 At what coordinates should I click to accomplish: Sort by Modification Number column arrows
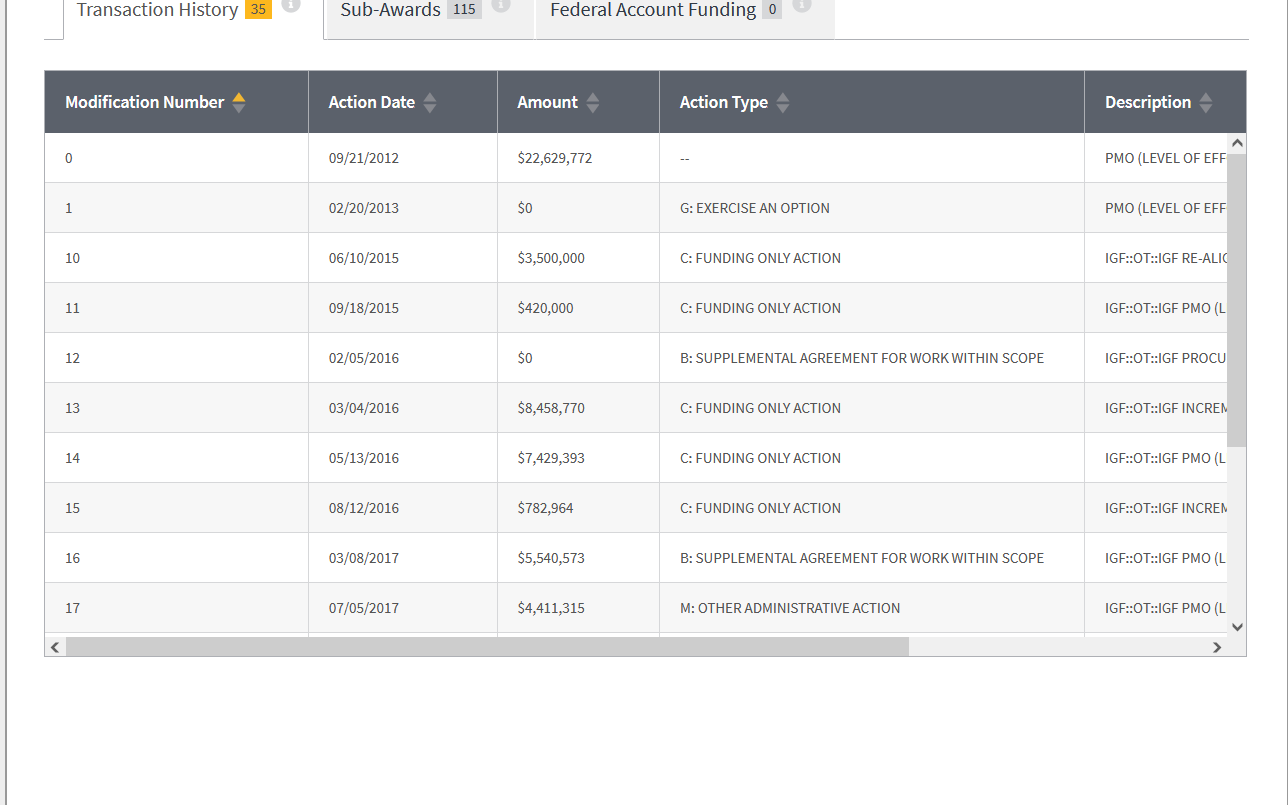[x=238, y=102]
